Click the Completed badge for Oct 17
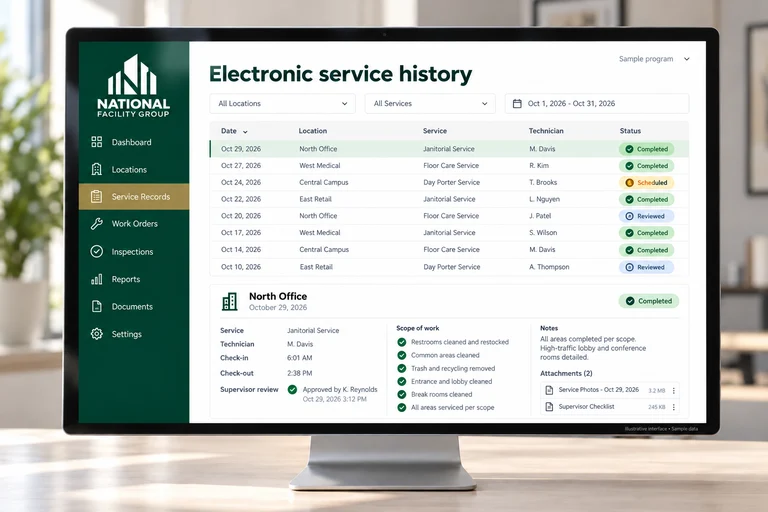The width and height of the screenshot is (768, 512). click(647, 233)
